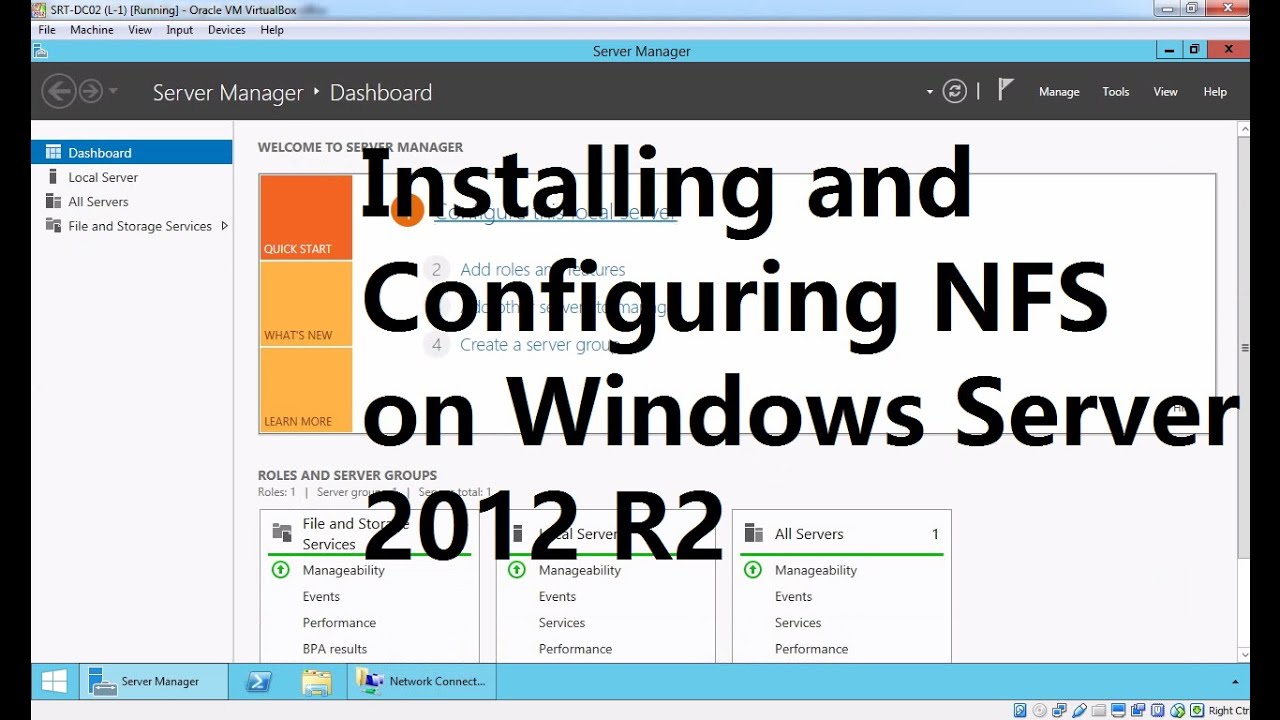Viewport: 1280px width, 720px height.
Task: Expand File and Storage Services submenu arrow
Action: pos(224,226)
